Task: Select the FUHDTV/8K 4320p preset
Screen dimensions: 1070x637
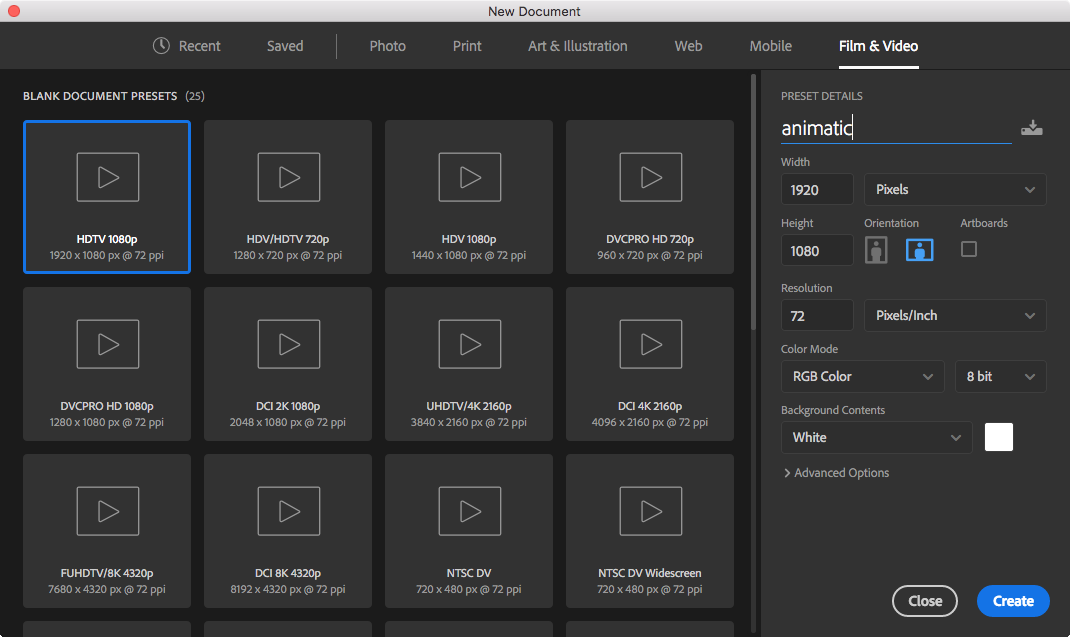Action: (106, 531)
